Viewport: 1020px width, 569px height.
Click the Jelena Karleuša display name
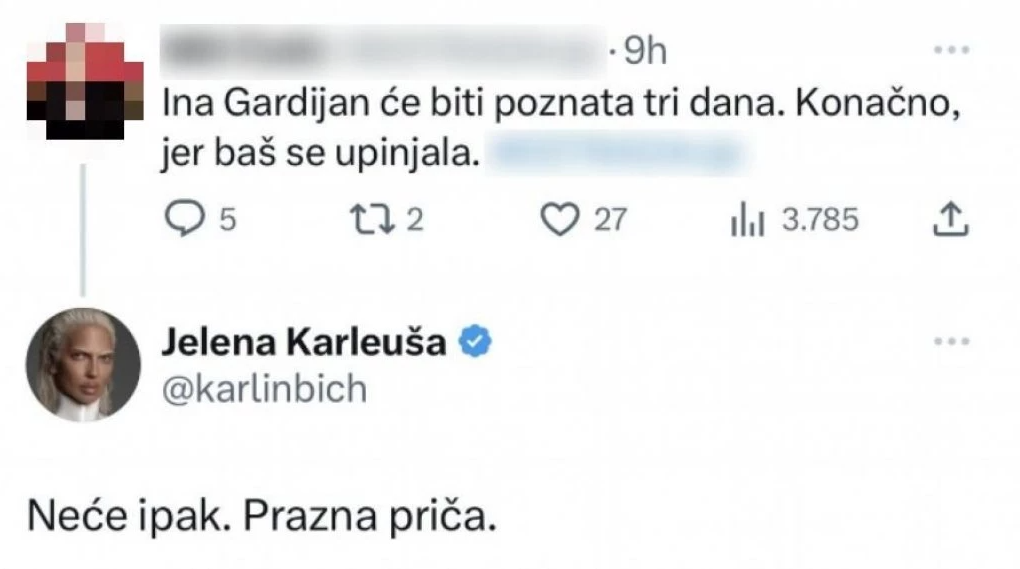tap(305, 344)
